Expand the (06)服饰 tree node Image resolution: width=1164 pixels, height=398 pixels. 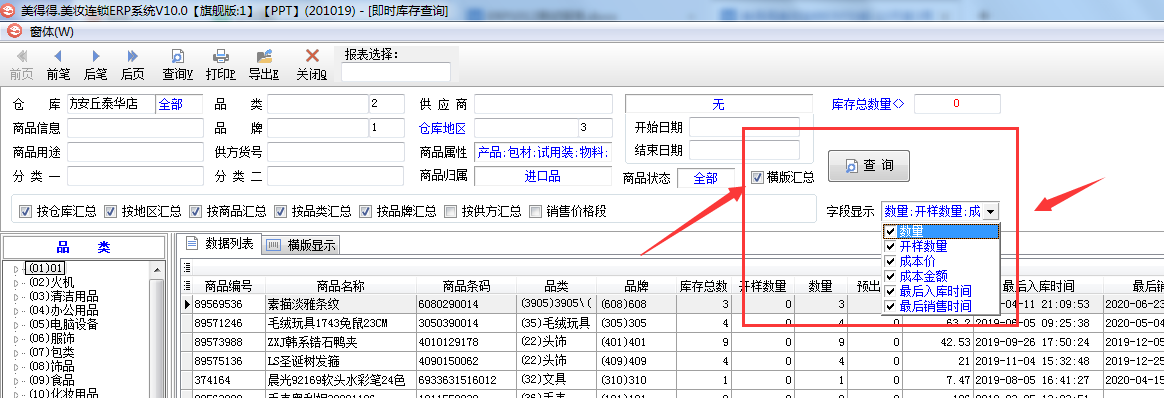(17, 339)
